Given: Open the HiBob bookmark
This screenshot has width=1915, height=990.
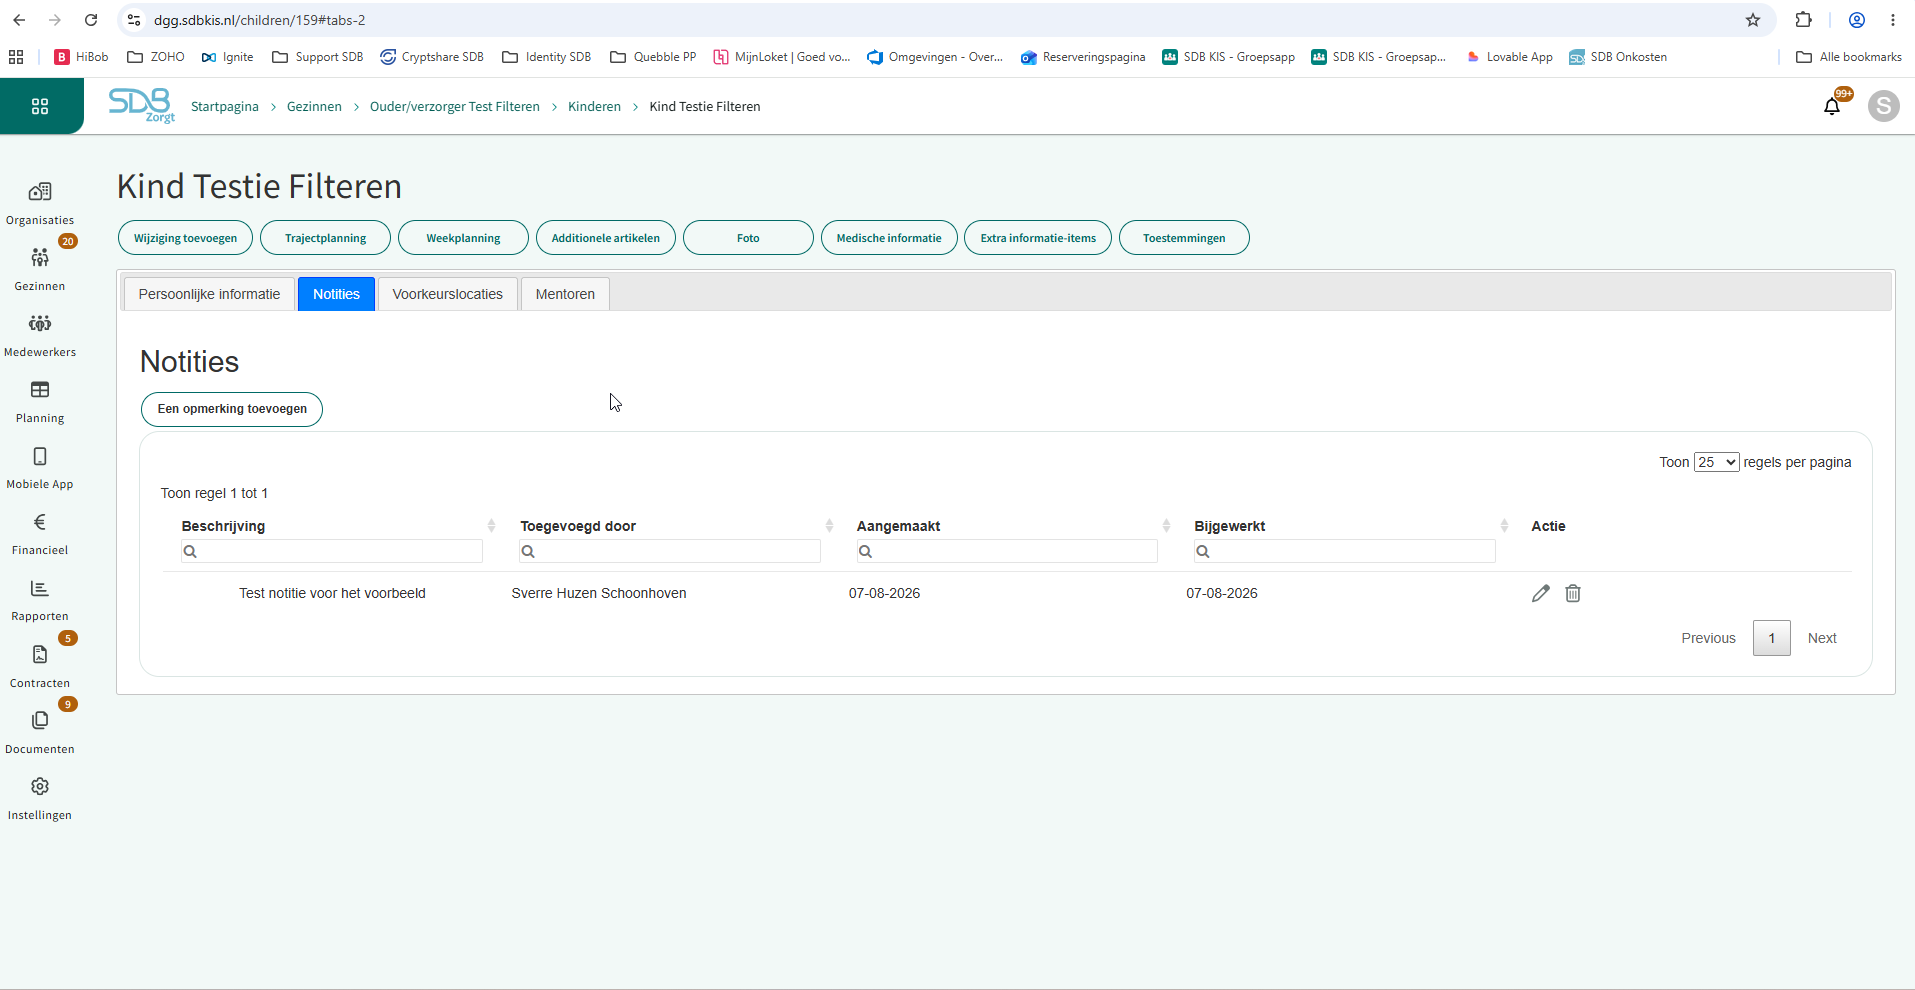Looking at the screenshot, I should tap(81, 57).
